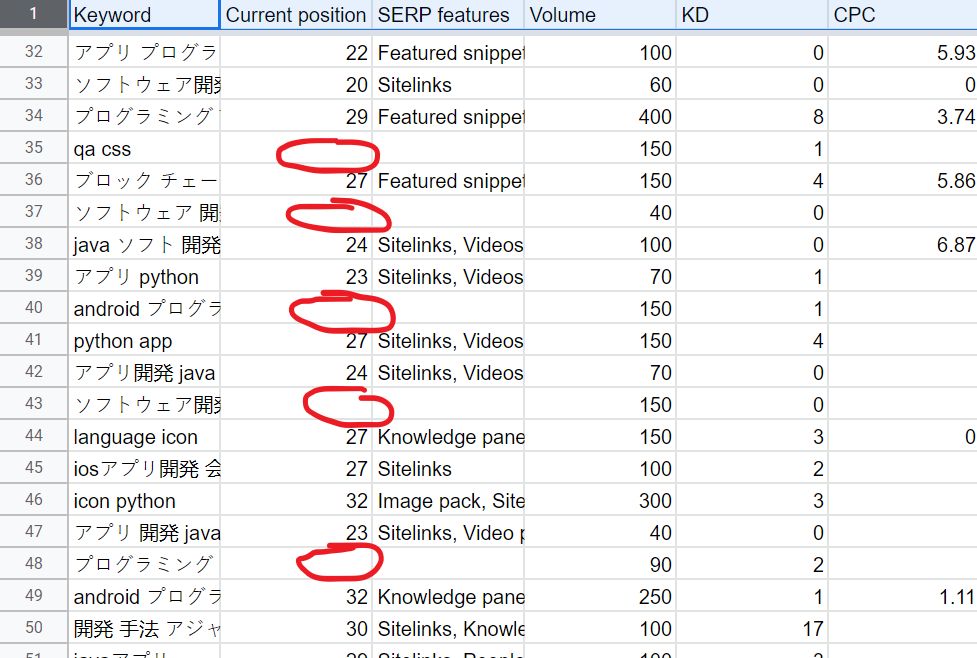Screen dimensions: 977x658
Task: Select row header 50
Action: pyautogui.click(x=34, y=627)
